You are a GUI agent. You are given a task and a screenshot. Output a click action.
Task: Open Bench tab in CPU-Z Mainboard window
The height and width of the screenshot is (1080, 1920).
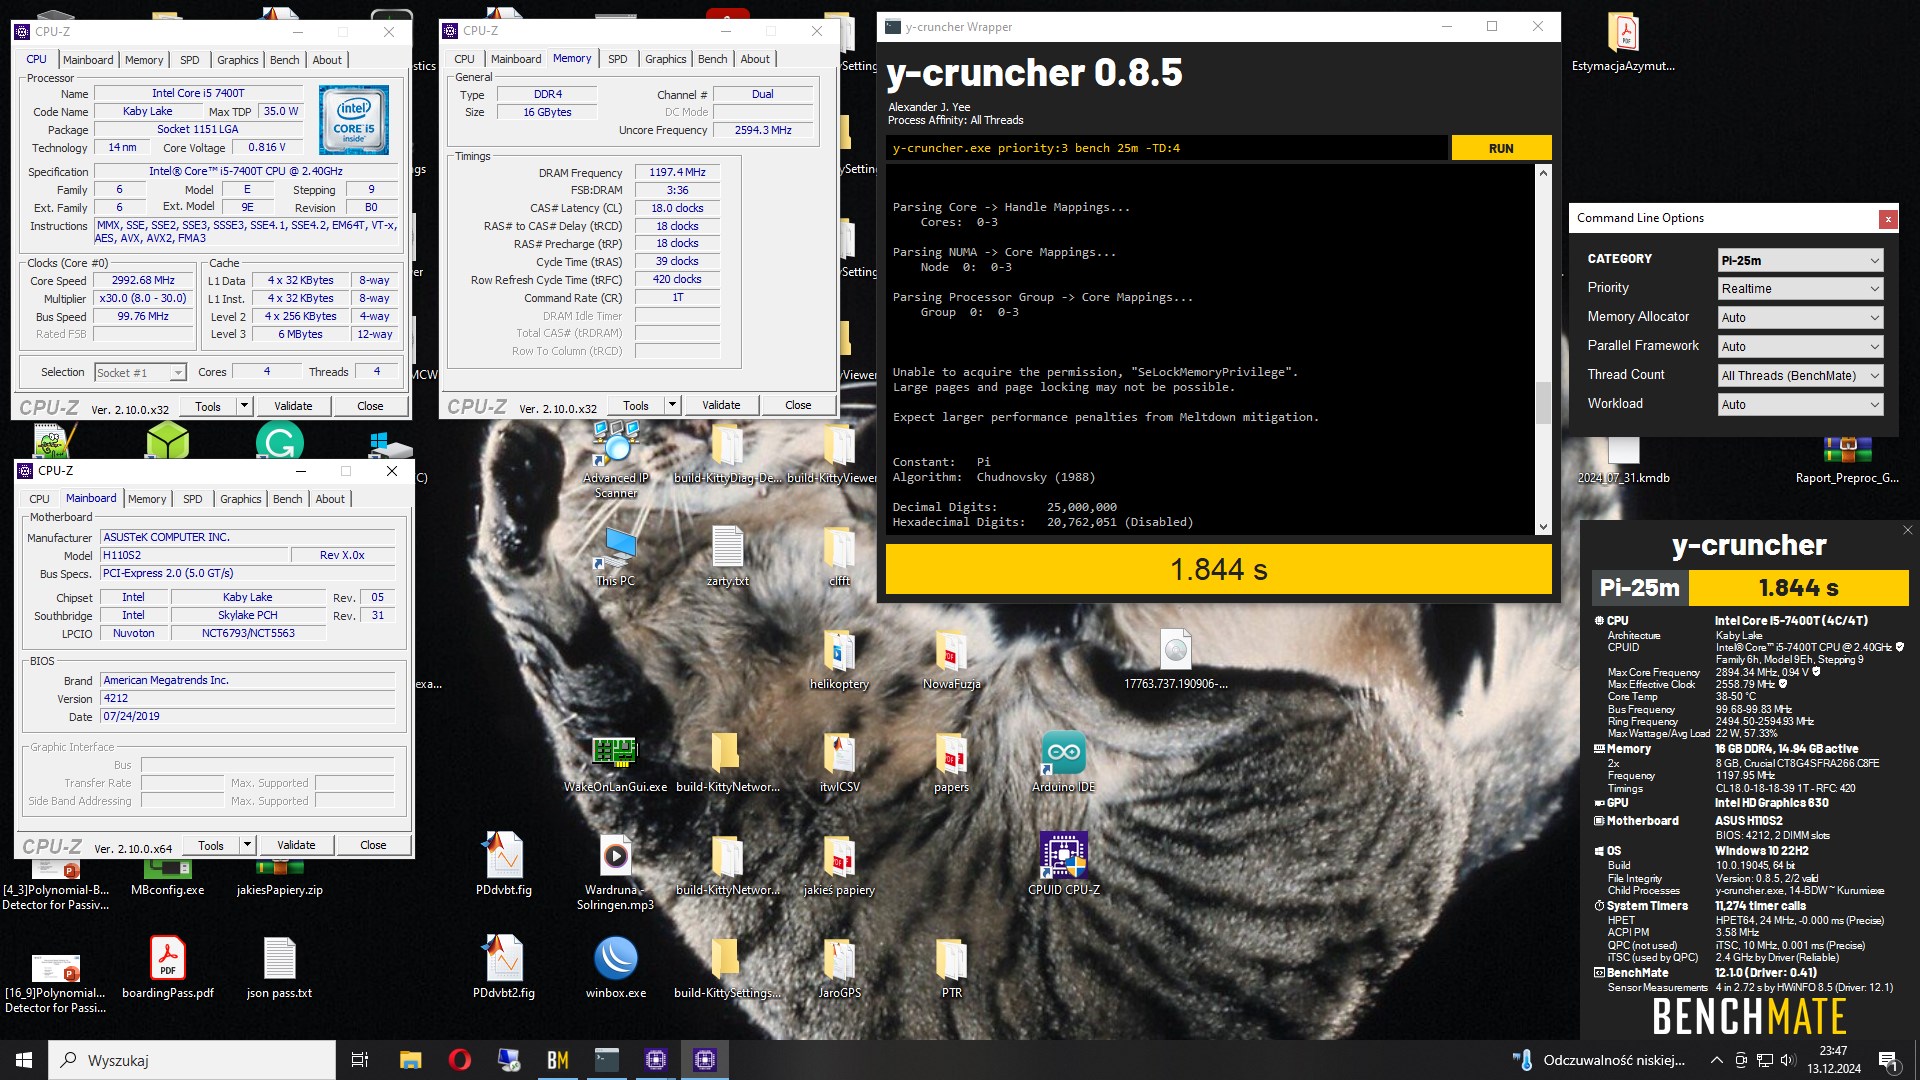(287, 499)
